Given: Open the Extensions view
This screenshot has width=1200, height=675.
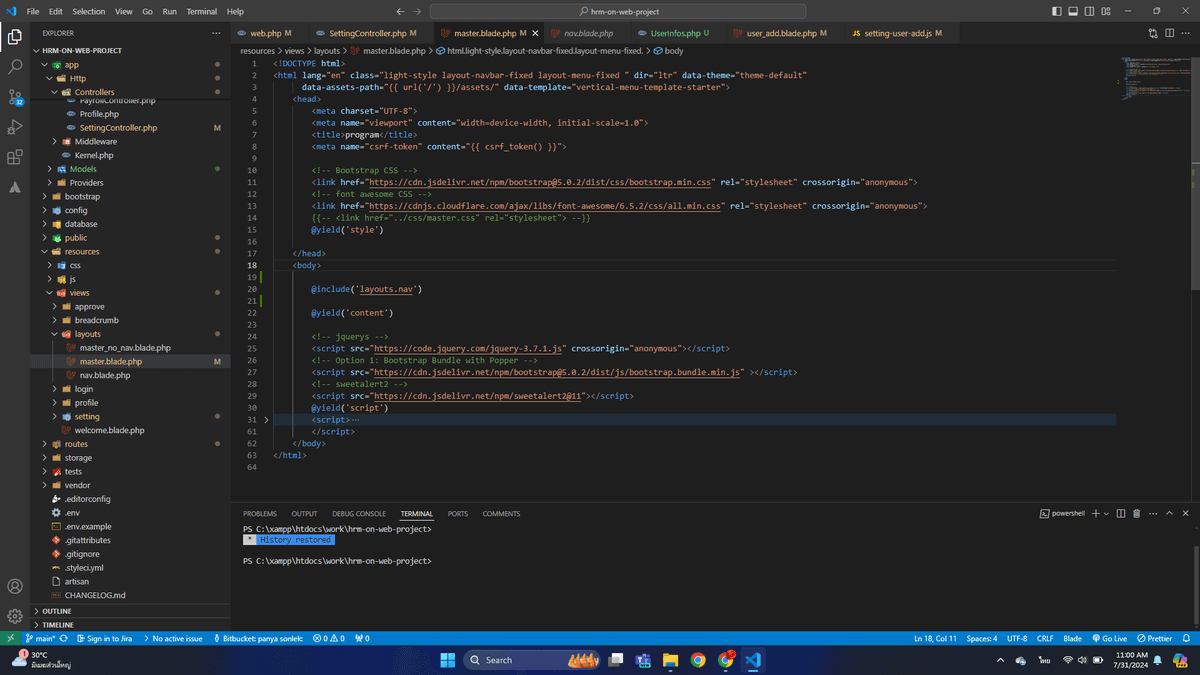Looking at the screenshot, I should click(15, 157).
